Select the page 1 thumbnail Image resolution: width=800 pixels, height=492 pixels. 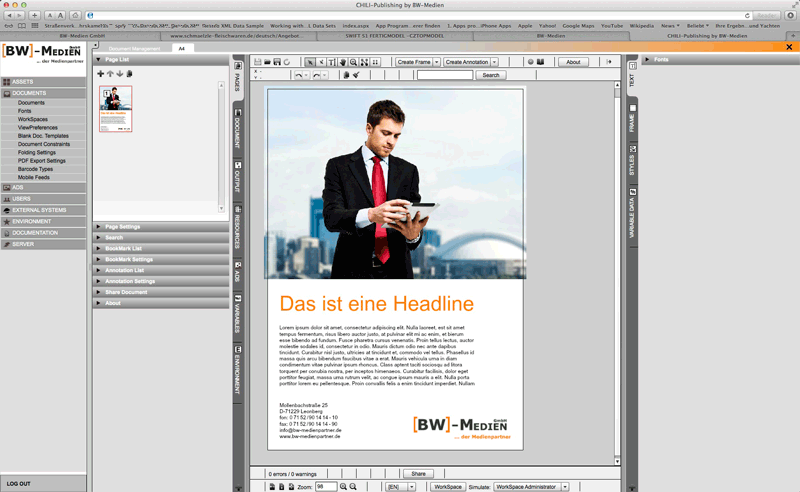click(x=115, y=108)
